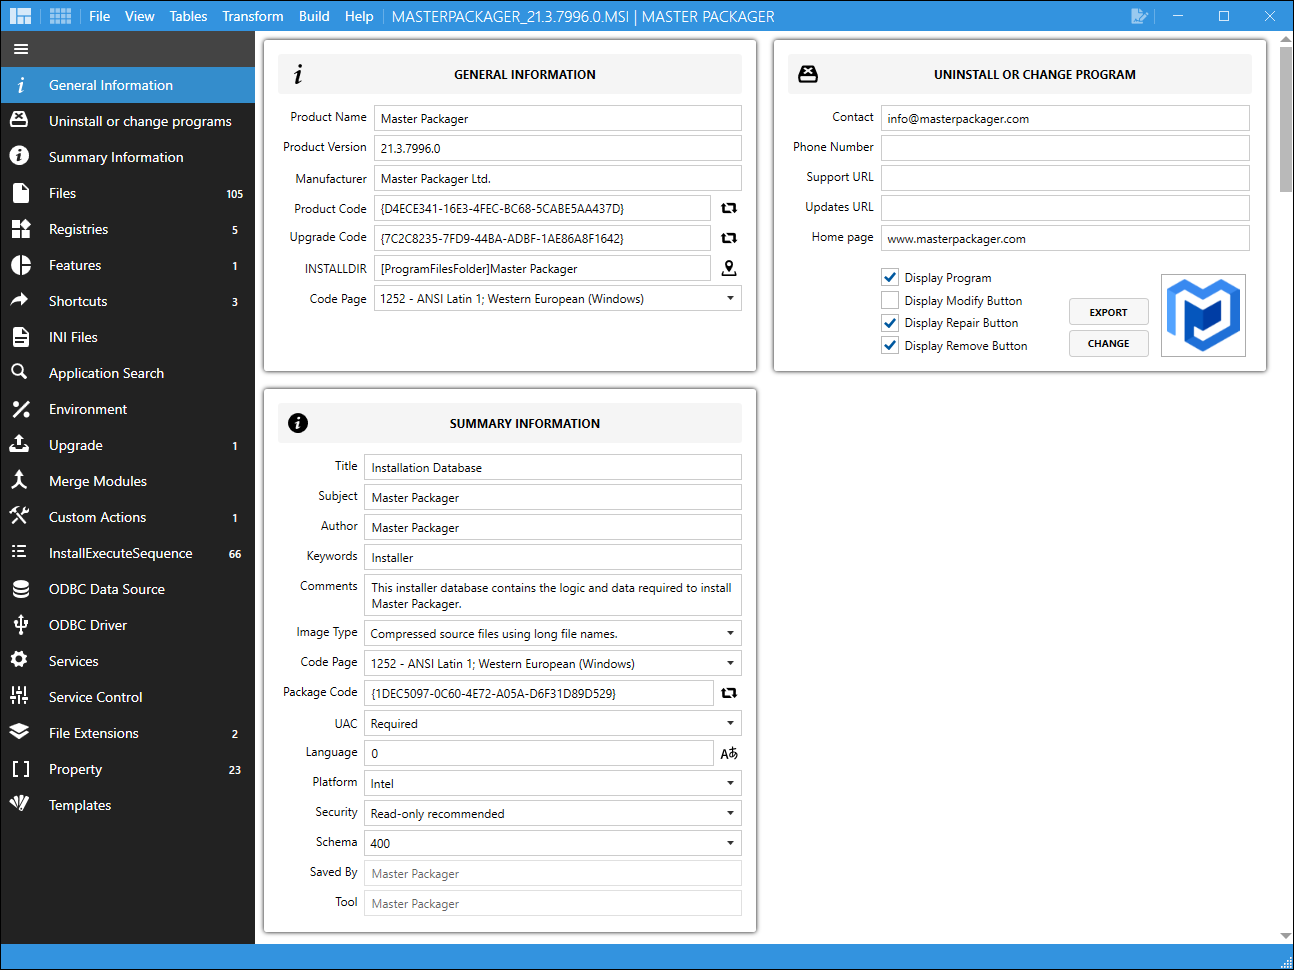The height and width of the screenshot is (970, 1294).
Task: Expand the Platform dropdown
Action: tap(731, 783)
